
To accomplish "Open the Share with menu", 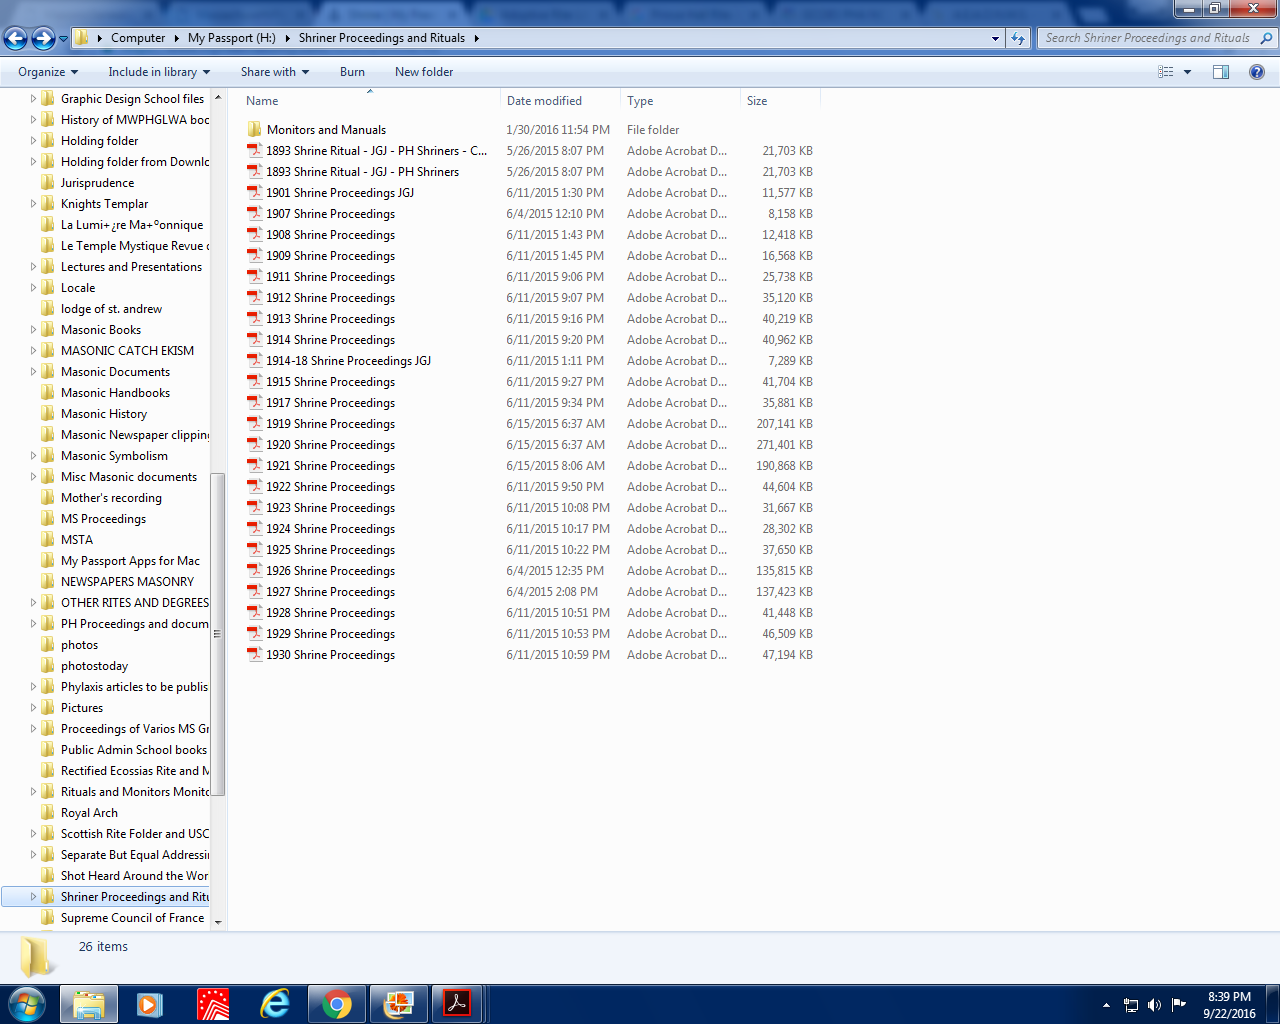I will (274, 72).
